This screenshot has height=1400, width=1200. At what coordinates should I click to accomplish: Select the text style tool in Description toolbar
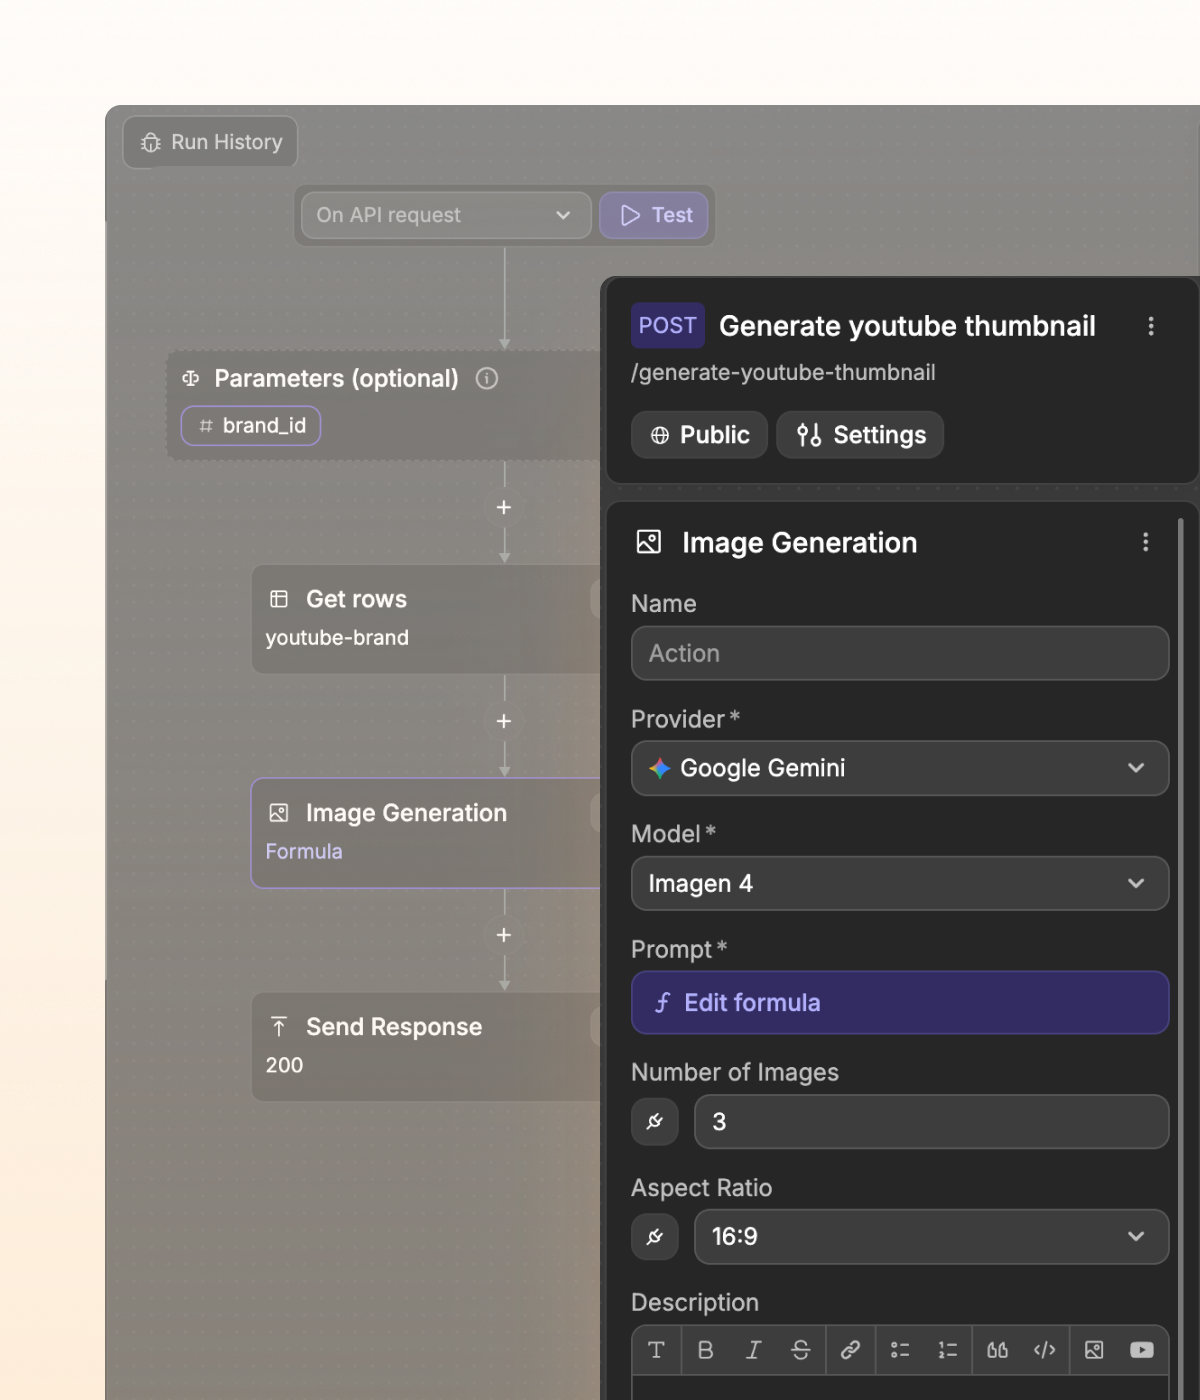tap(657, 1350)
